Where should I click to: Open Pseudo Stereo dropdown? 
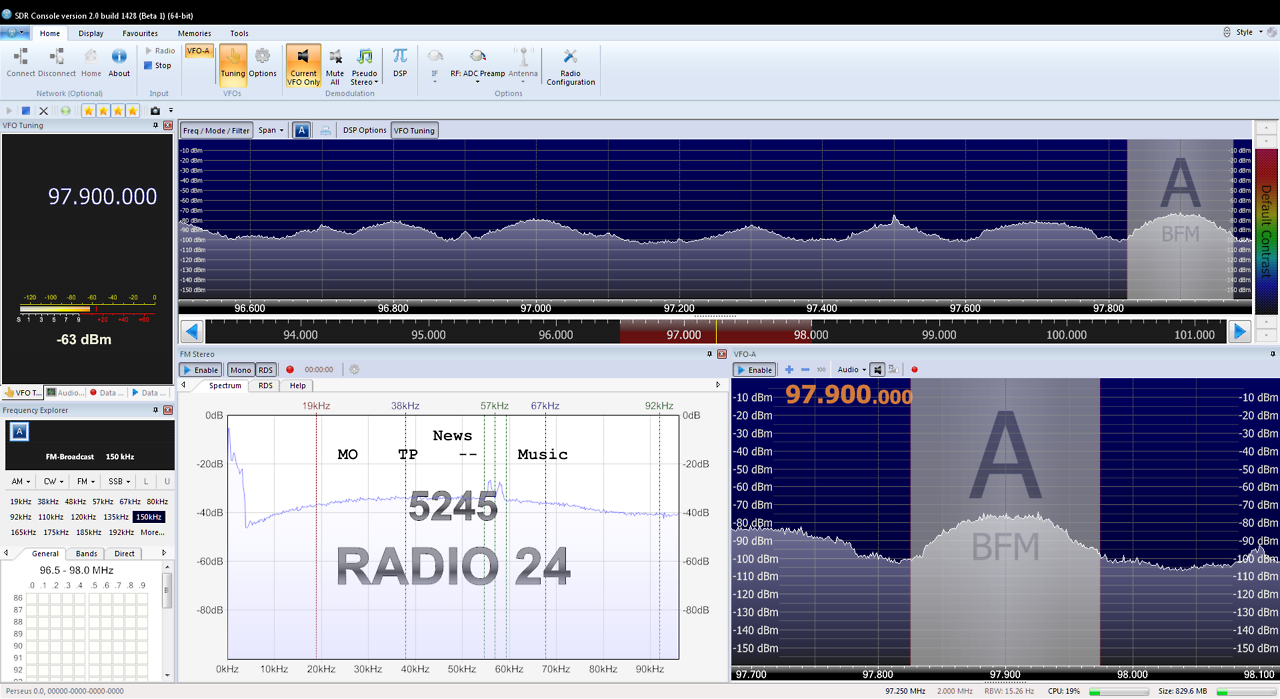[365, 66]
